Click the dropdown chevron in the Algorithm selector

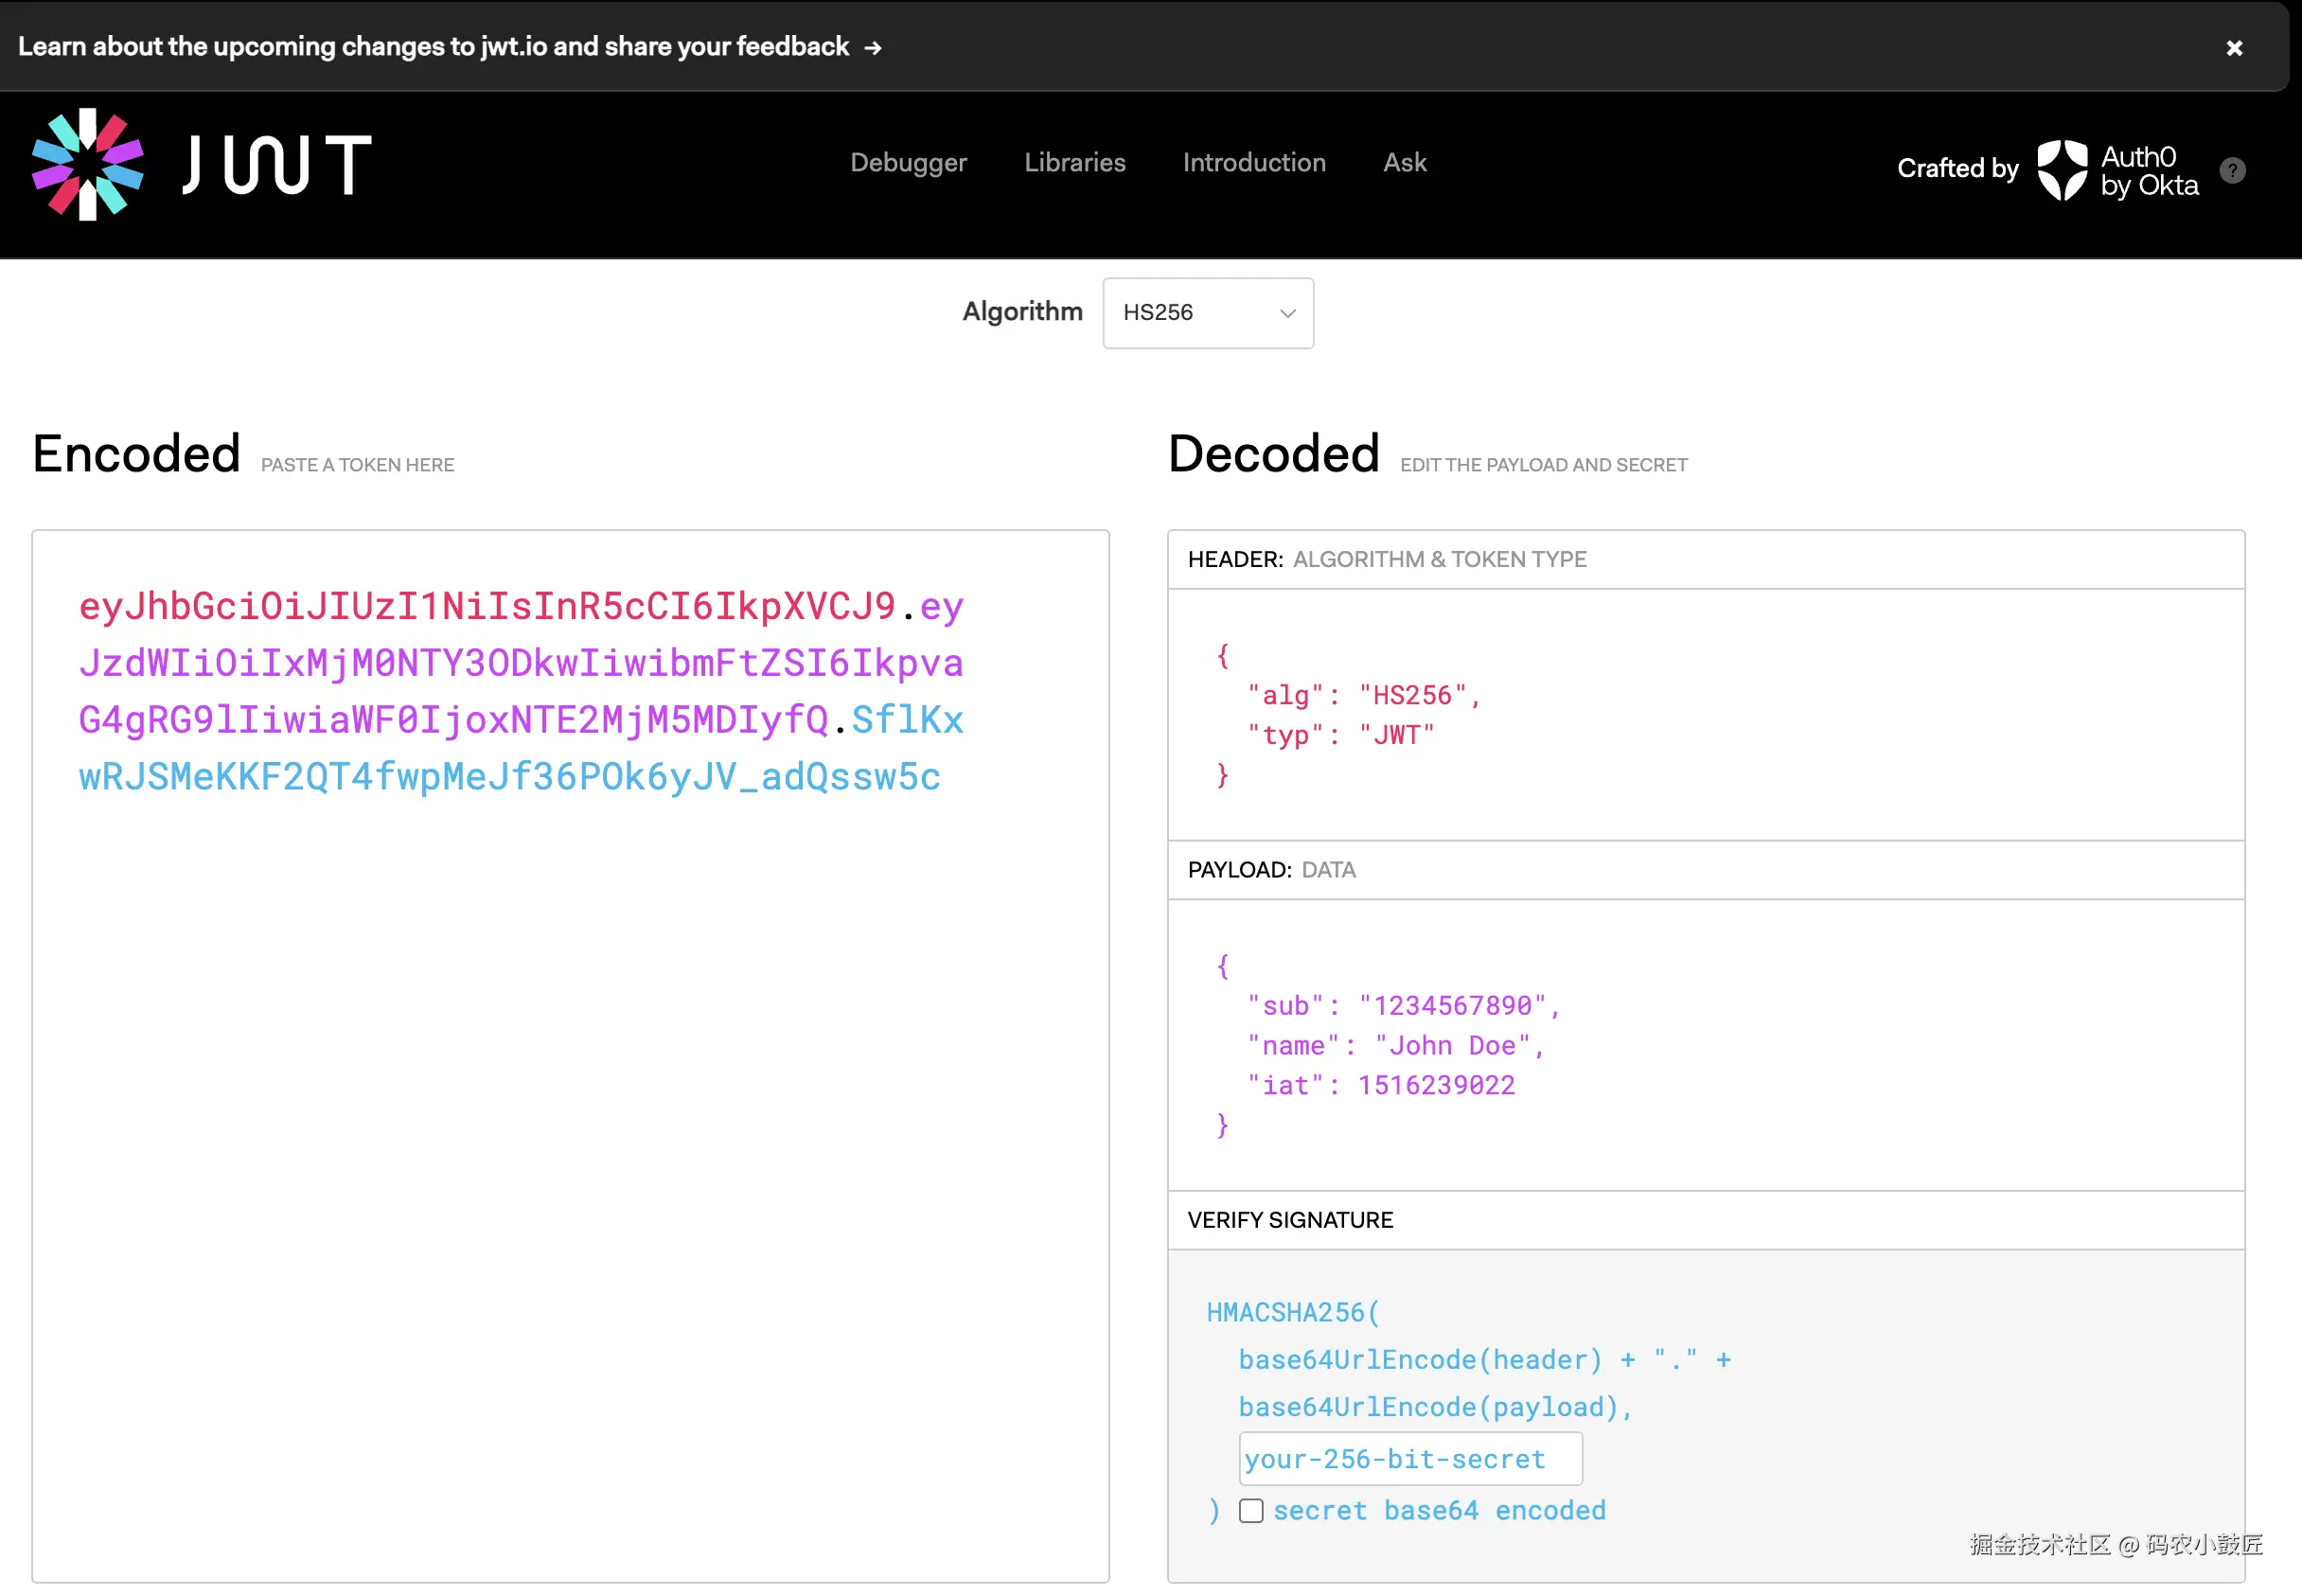tap(1287, 314)
